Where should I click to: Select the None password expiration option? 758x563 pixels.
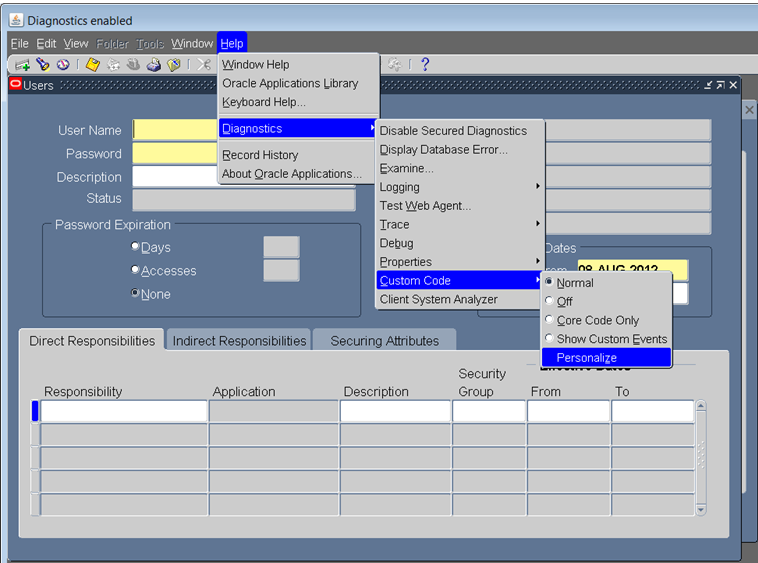pos(135,292)
